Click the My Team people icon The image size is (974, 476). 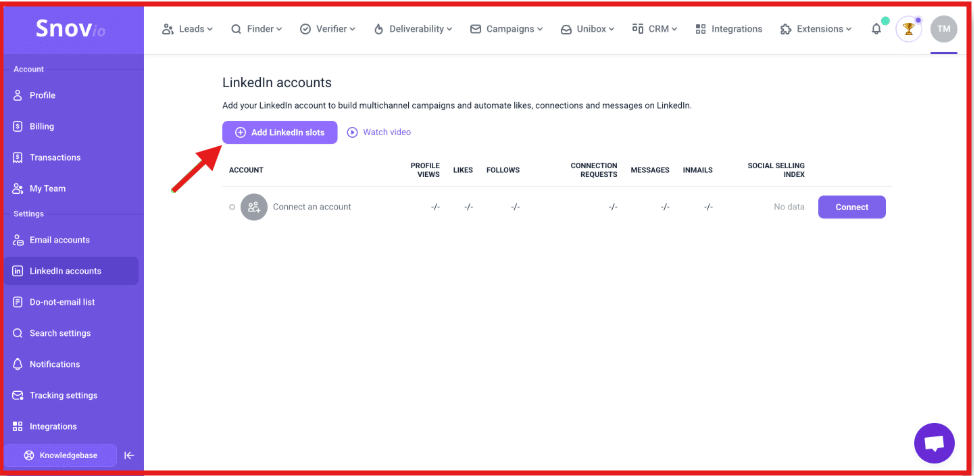18,188
